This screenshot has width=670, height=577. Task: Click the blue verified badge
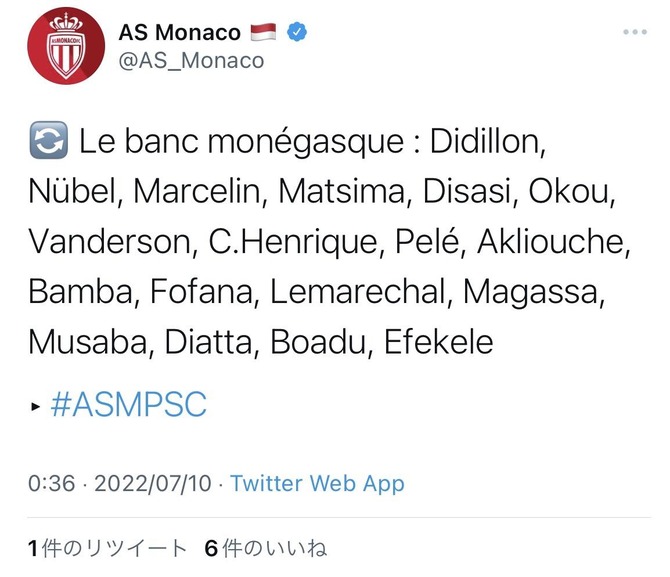coord(297,32)
